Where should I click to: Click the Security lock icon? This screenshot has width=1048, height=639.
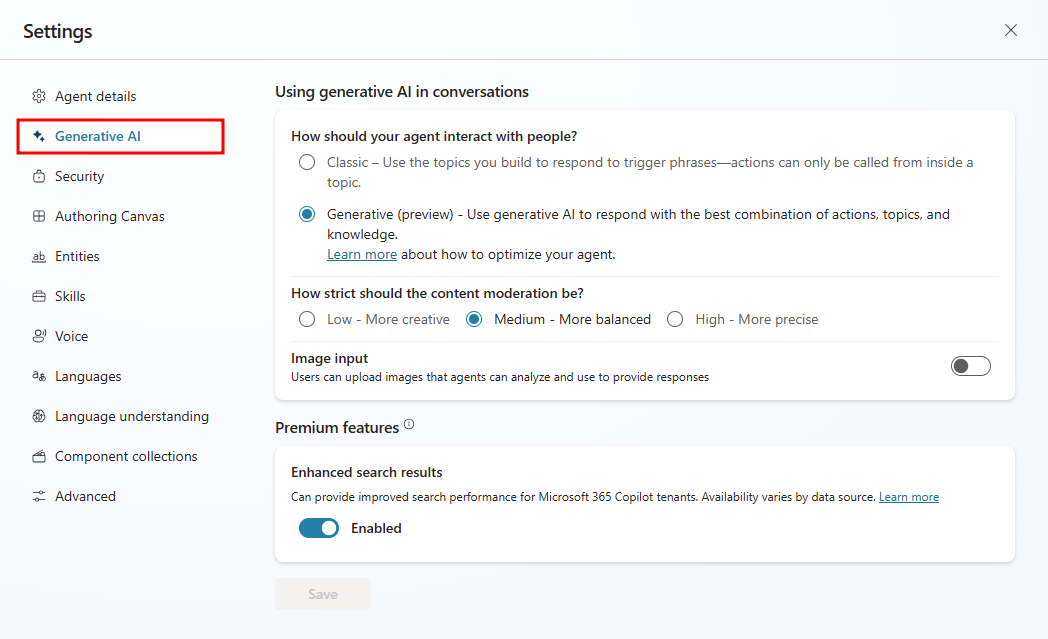(39, 176)
